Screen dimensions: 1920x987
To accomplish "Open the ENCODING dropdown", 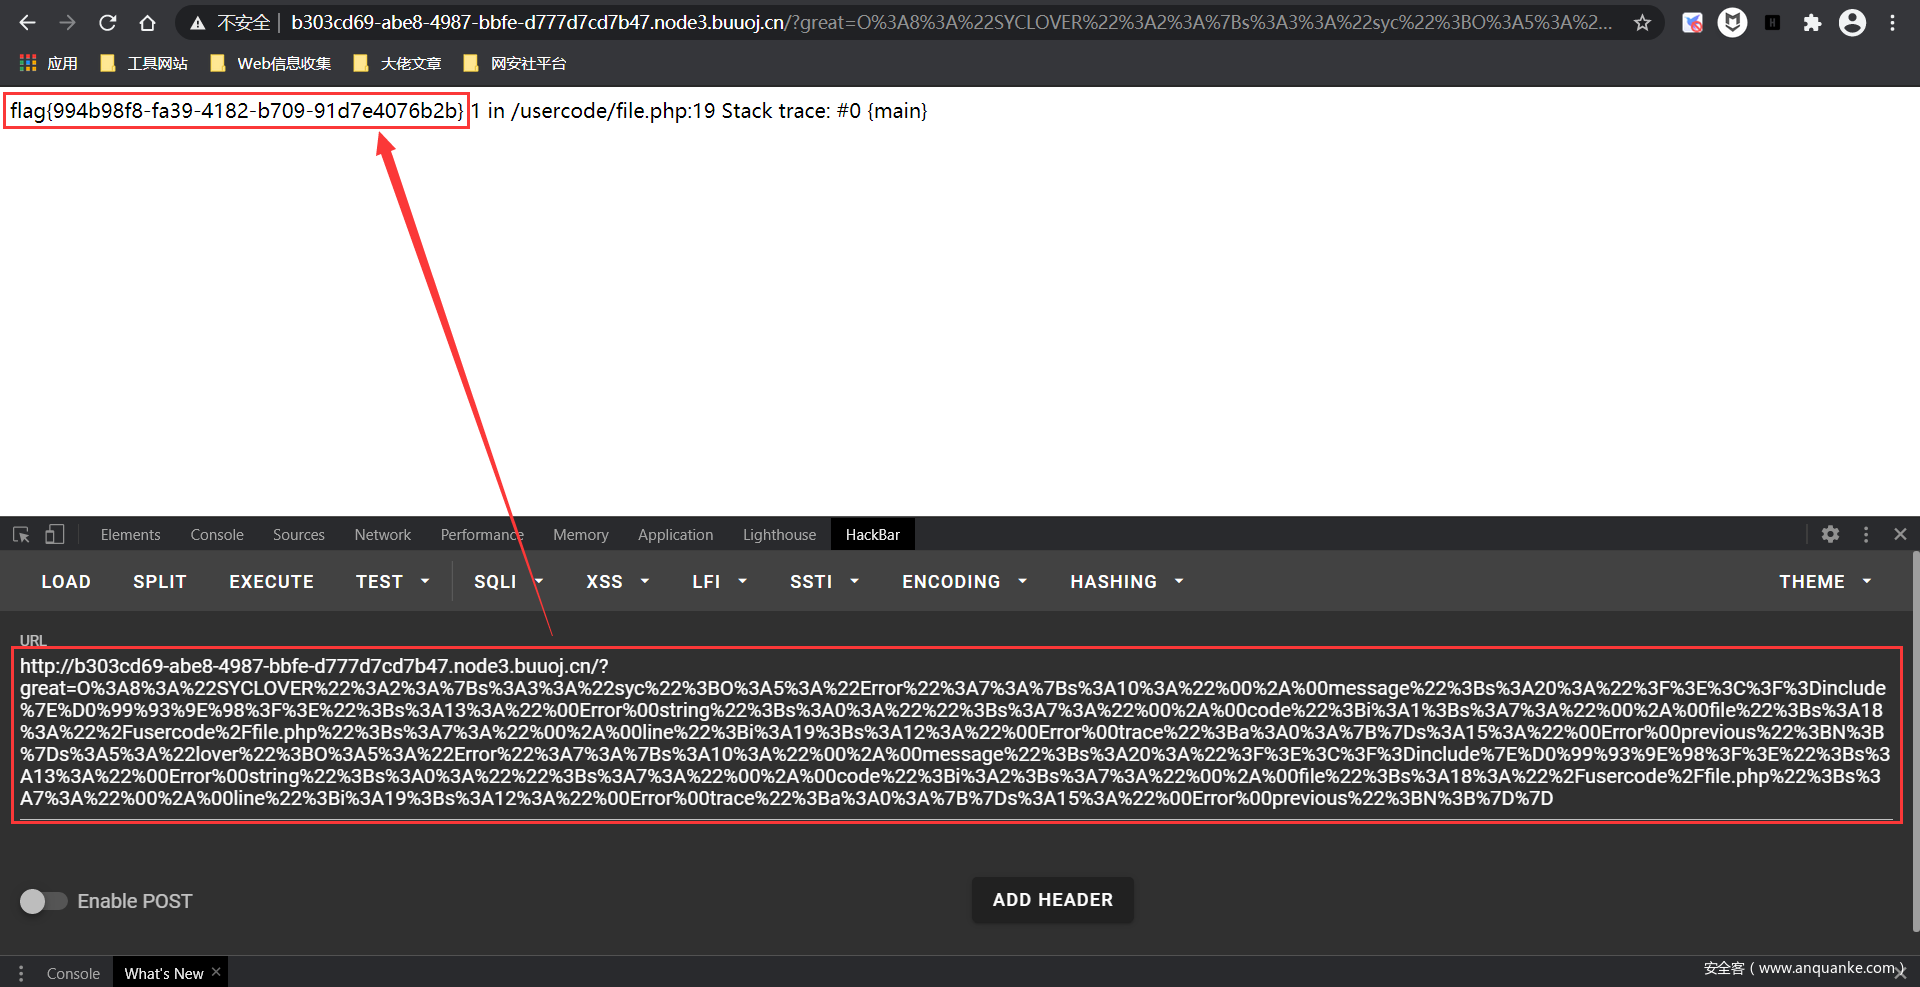I will [x=964, y=582].
